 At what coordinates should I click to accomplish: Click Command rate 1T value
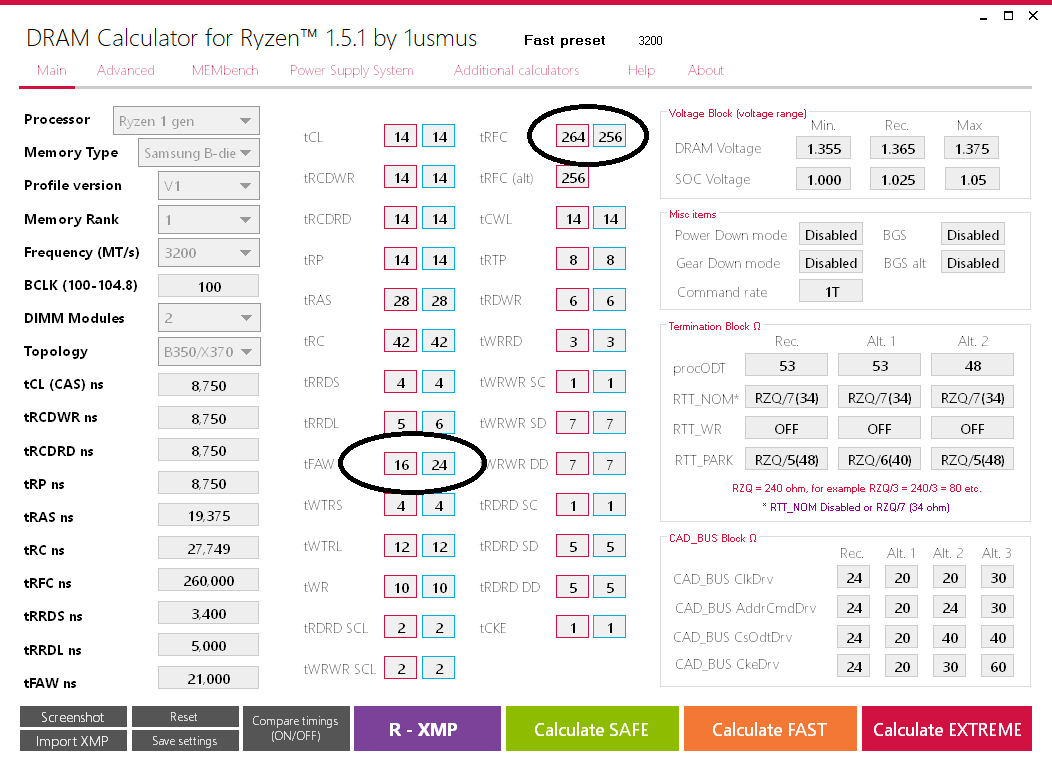point(831,291)
